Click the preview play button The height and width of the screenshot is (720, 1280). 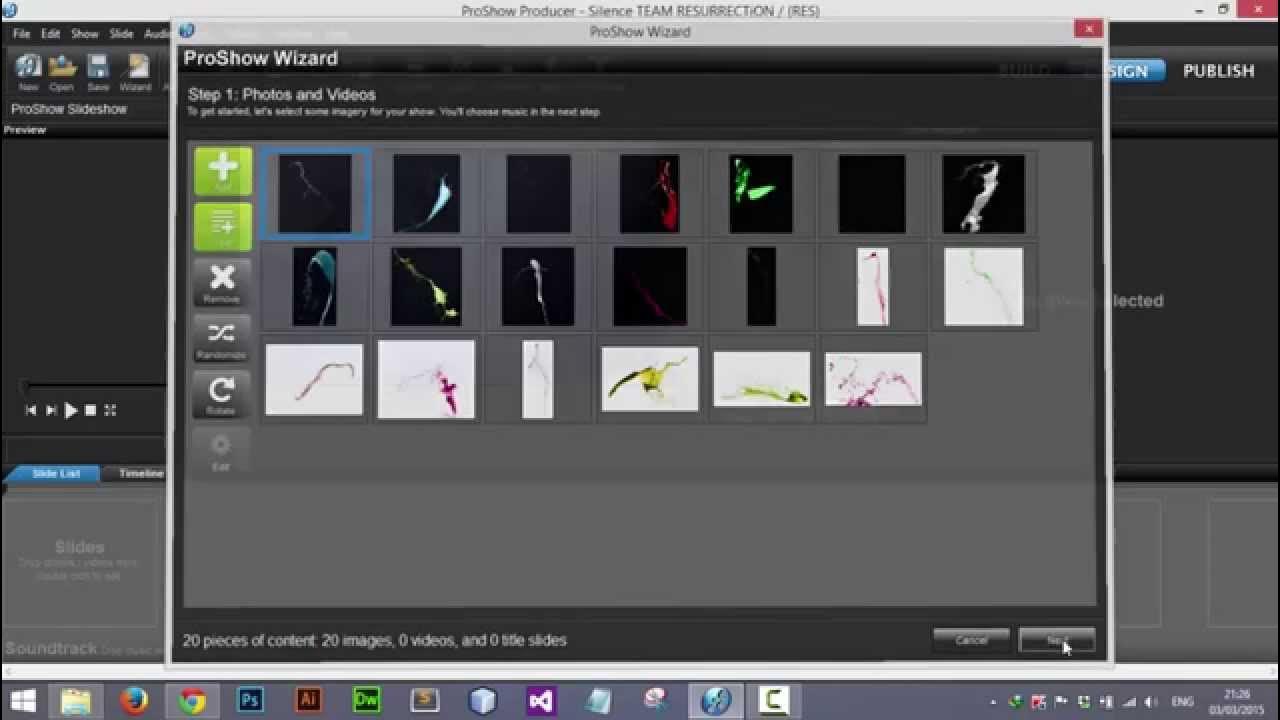point(70,410)
